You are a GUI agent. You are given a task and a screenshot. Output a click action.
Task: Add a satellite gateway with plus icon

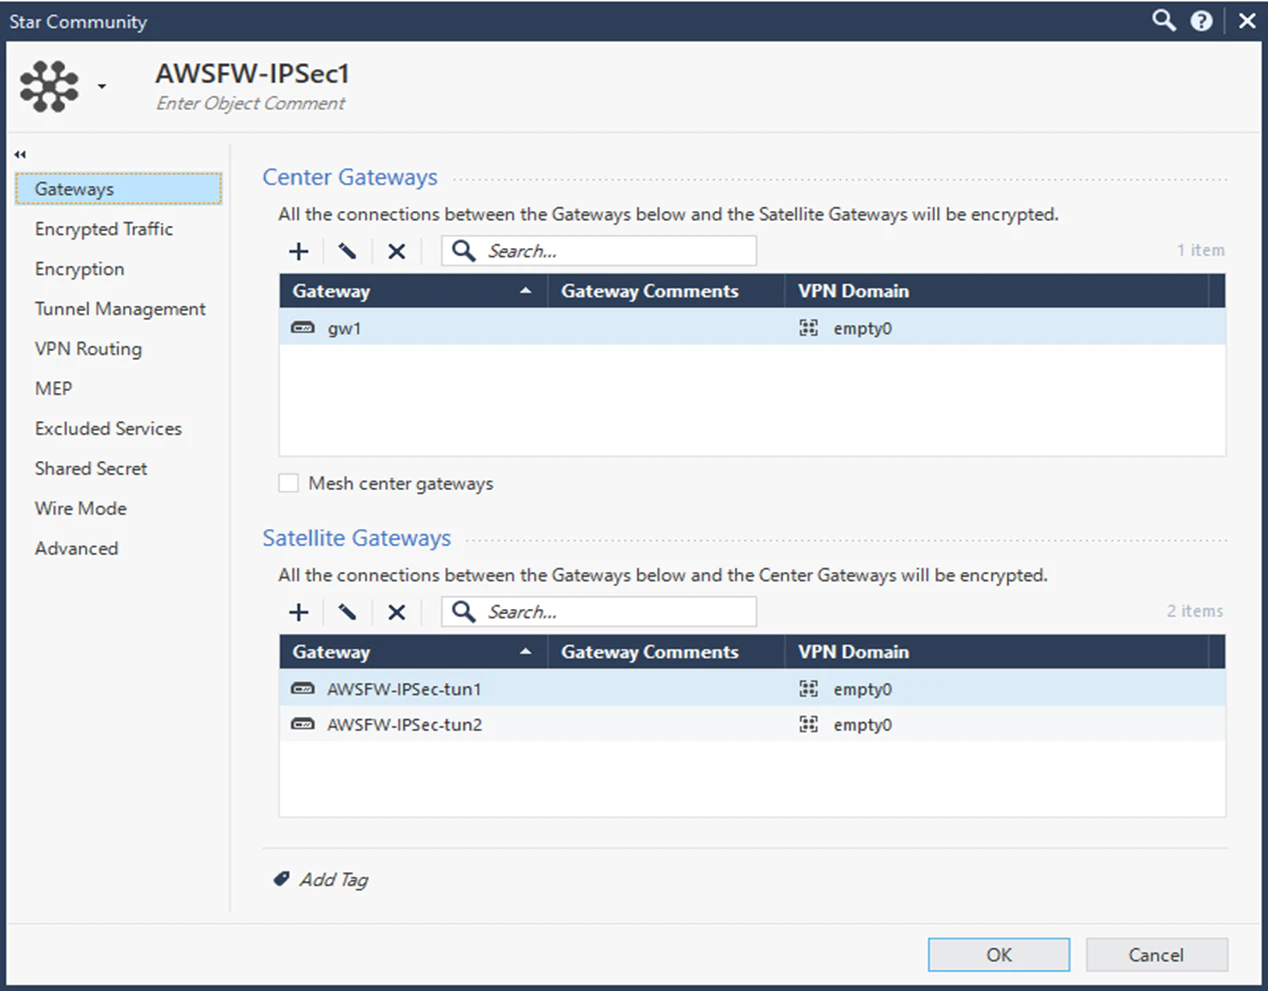(299, 612)
